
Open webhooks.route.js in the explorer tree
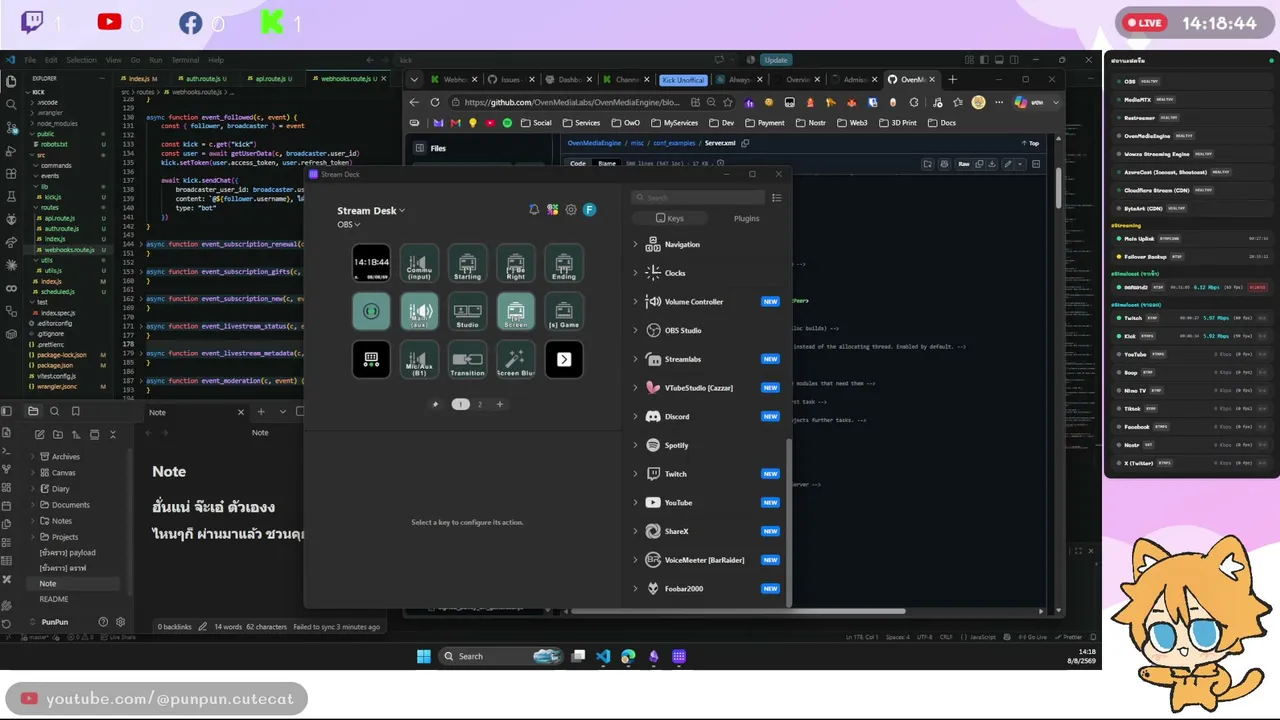click(68, 249)
